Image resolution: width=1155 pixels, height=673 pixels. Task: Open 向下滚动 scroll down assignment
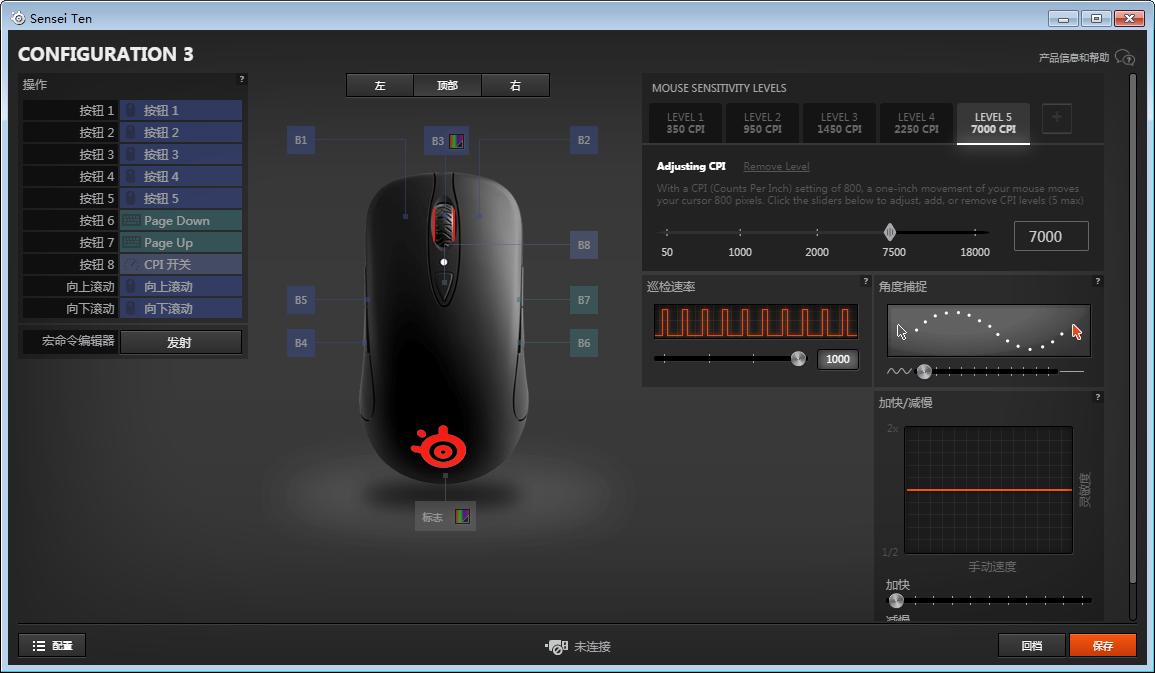[180, 309]
